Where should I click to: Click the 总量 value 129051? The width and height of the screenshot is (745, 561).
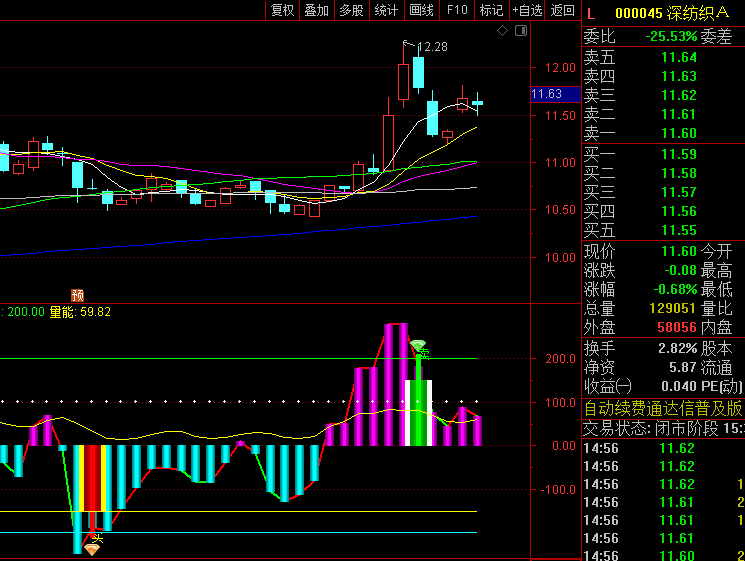coord(672,308)
